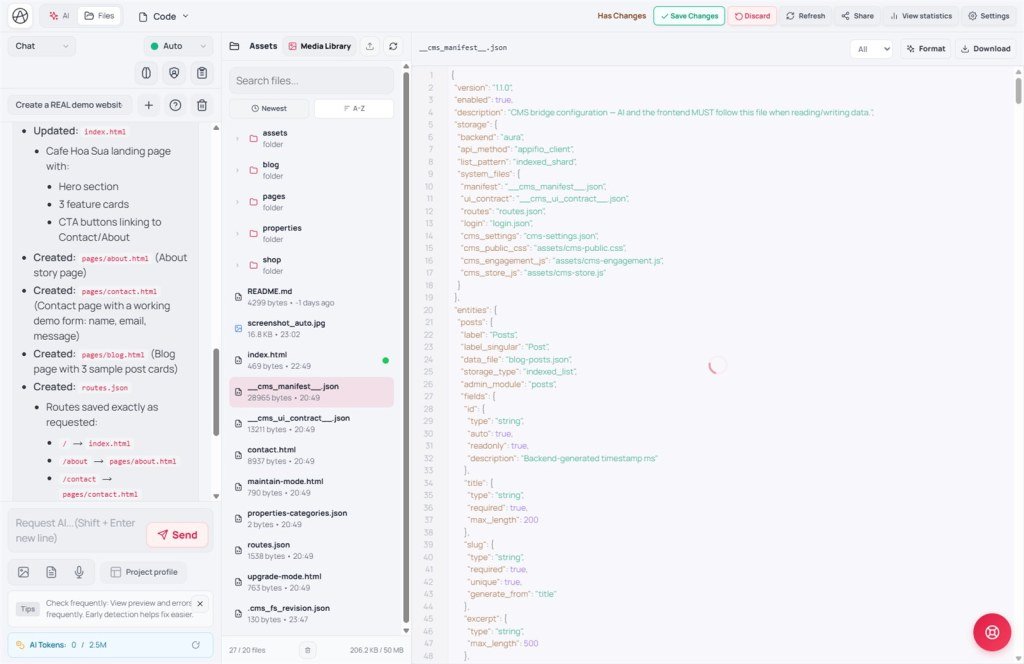Open the All filter dropdown
This screenshot has width=1024, height=664.
(871, 49)
